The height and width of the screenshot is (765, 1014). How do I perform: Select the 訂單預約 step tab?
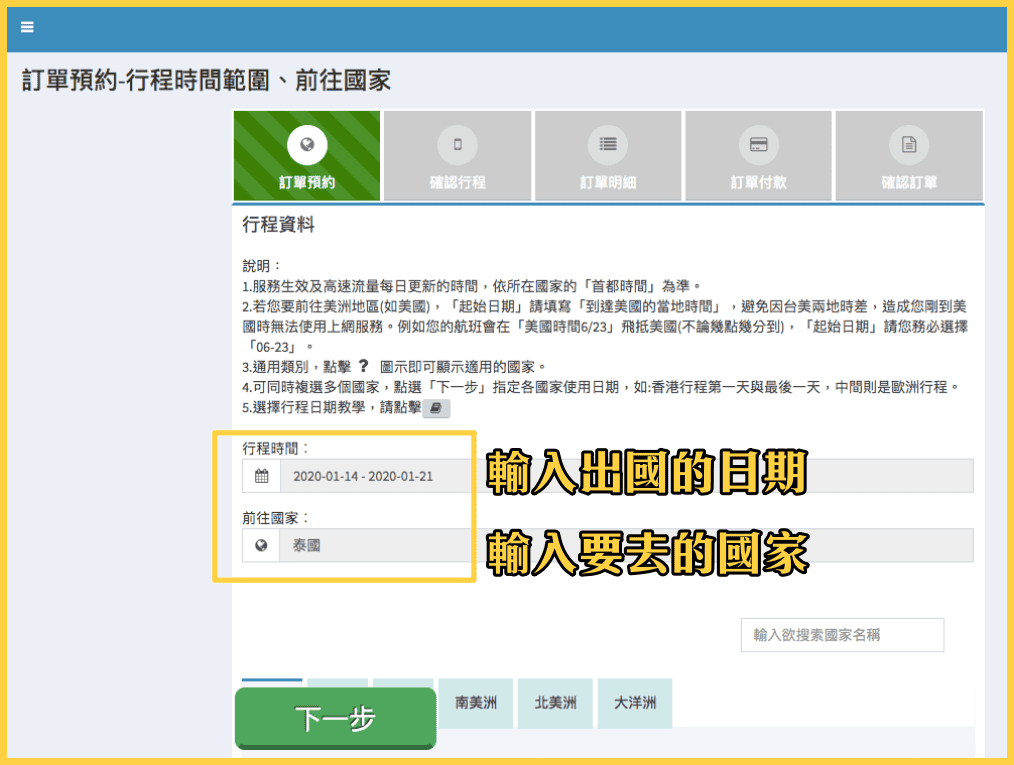pyautogui.click(x=307, y=156)
